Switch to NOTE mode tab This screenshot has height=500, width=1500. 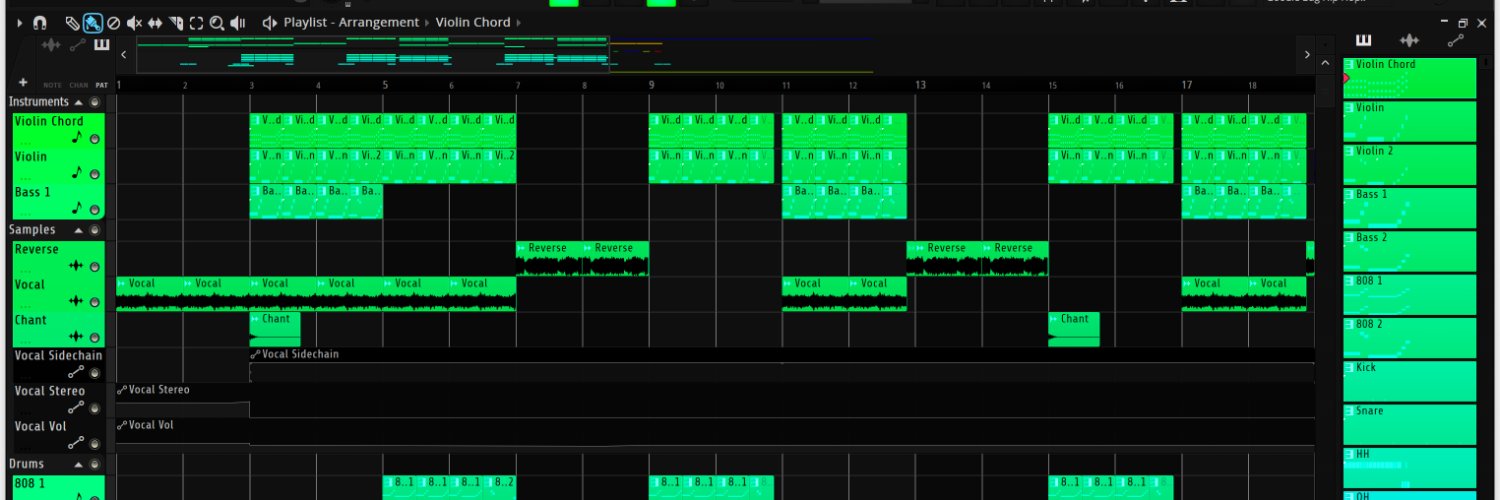coord(52,85)
